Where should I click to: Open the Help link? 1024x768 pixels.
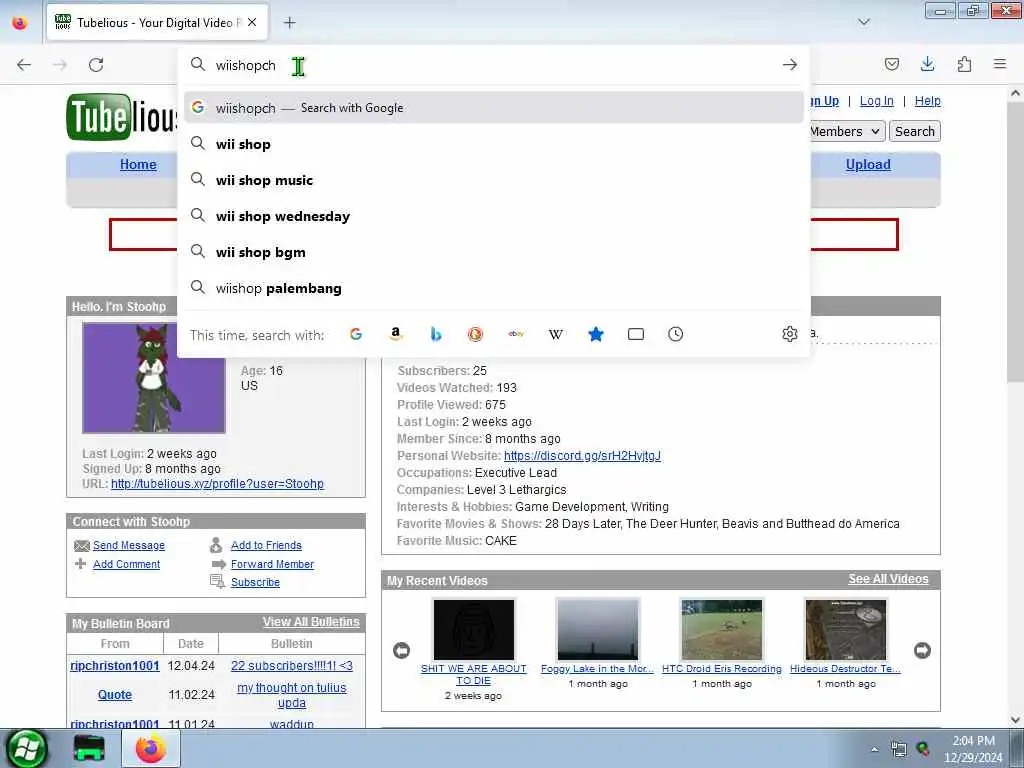click(x=927, y=101)
